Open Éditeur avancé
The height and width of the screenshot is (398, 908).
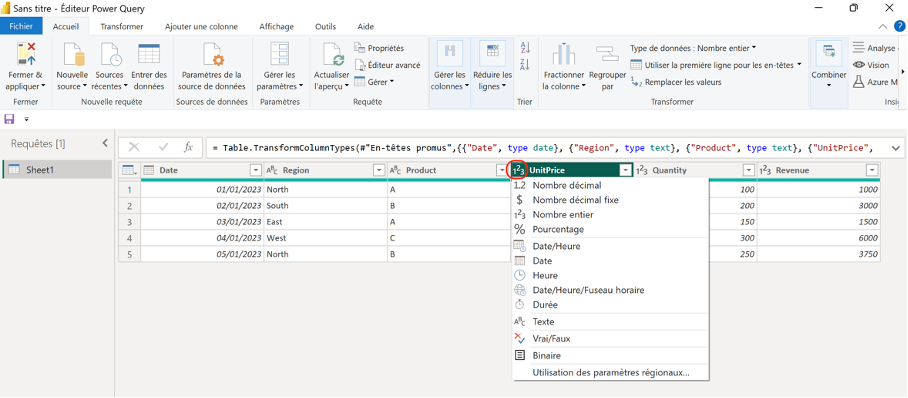(x=386, y=65)
